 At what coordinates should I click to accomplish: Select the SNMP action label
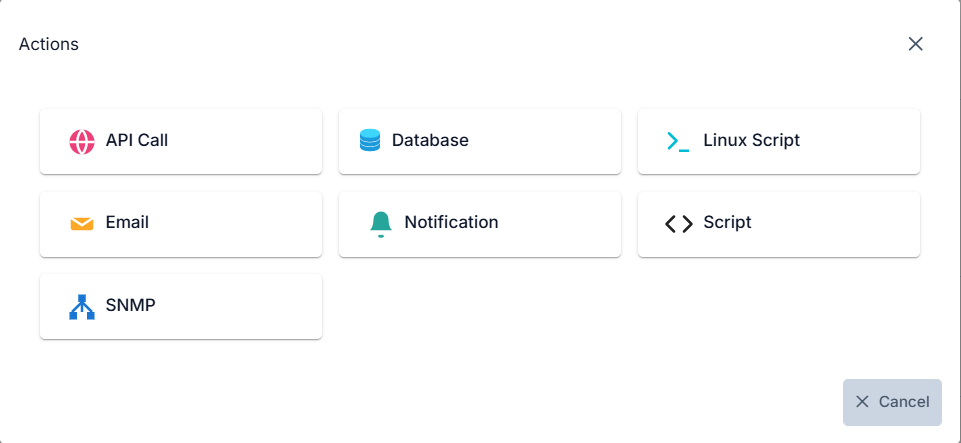131,305
